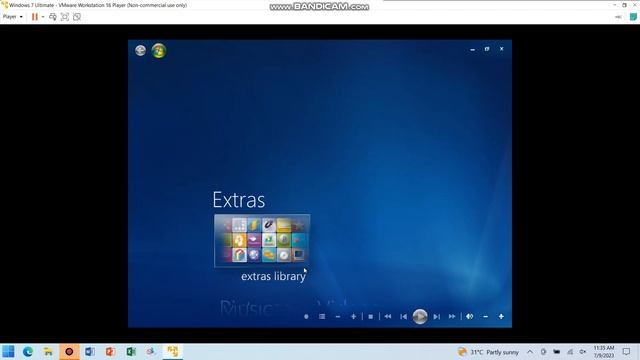
Task: Enter VMware full screen mode
Action: point(65,17)
